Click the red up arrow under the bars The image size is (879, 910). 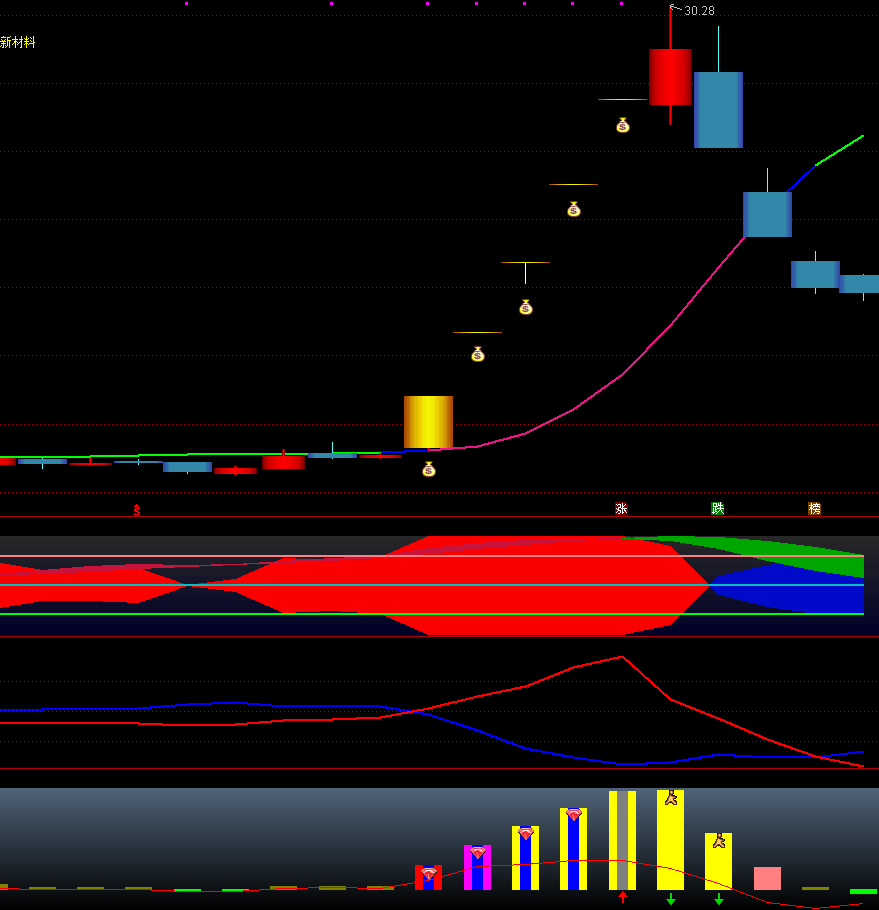(623, 898)
